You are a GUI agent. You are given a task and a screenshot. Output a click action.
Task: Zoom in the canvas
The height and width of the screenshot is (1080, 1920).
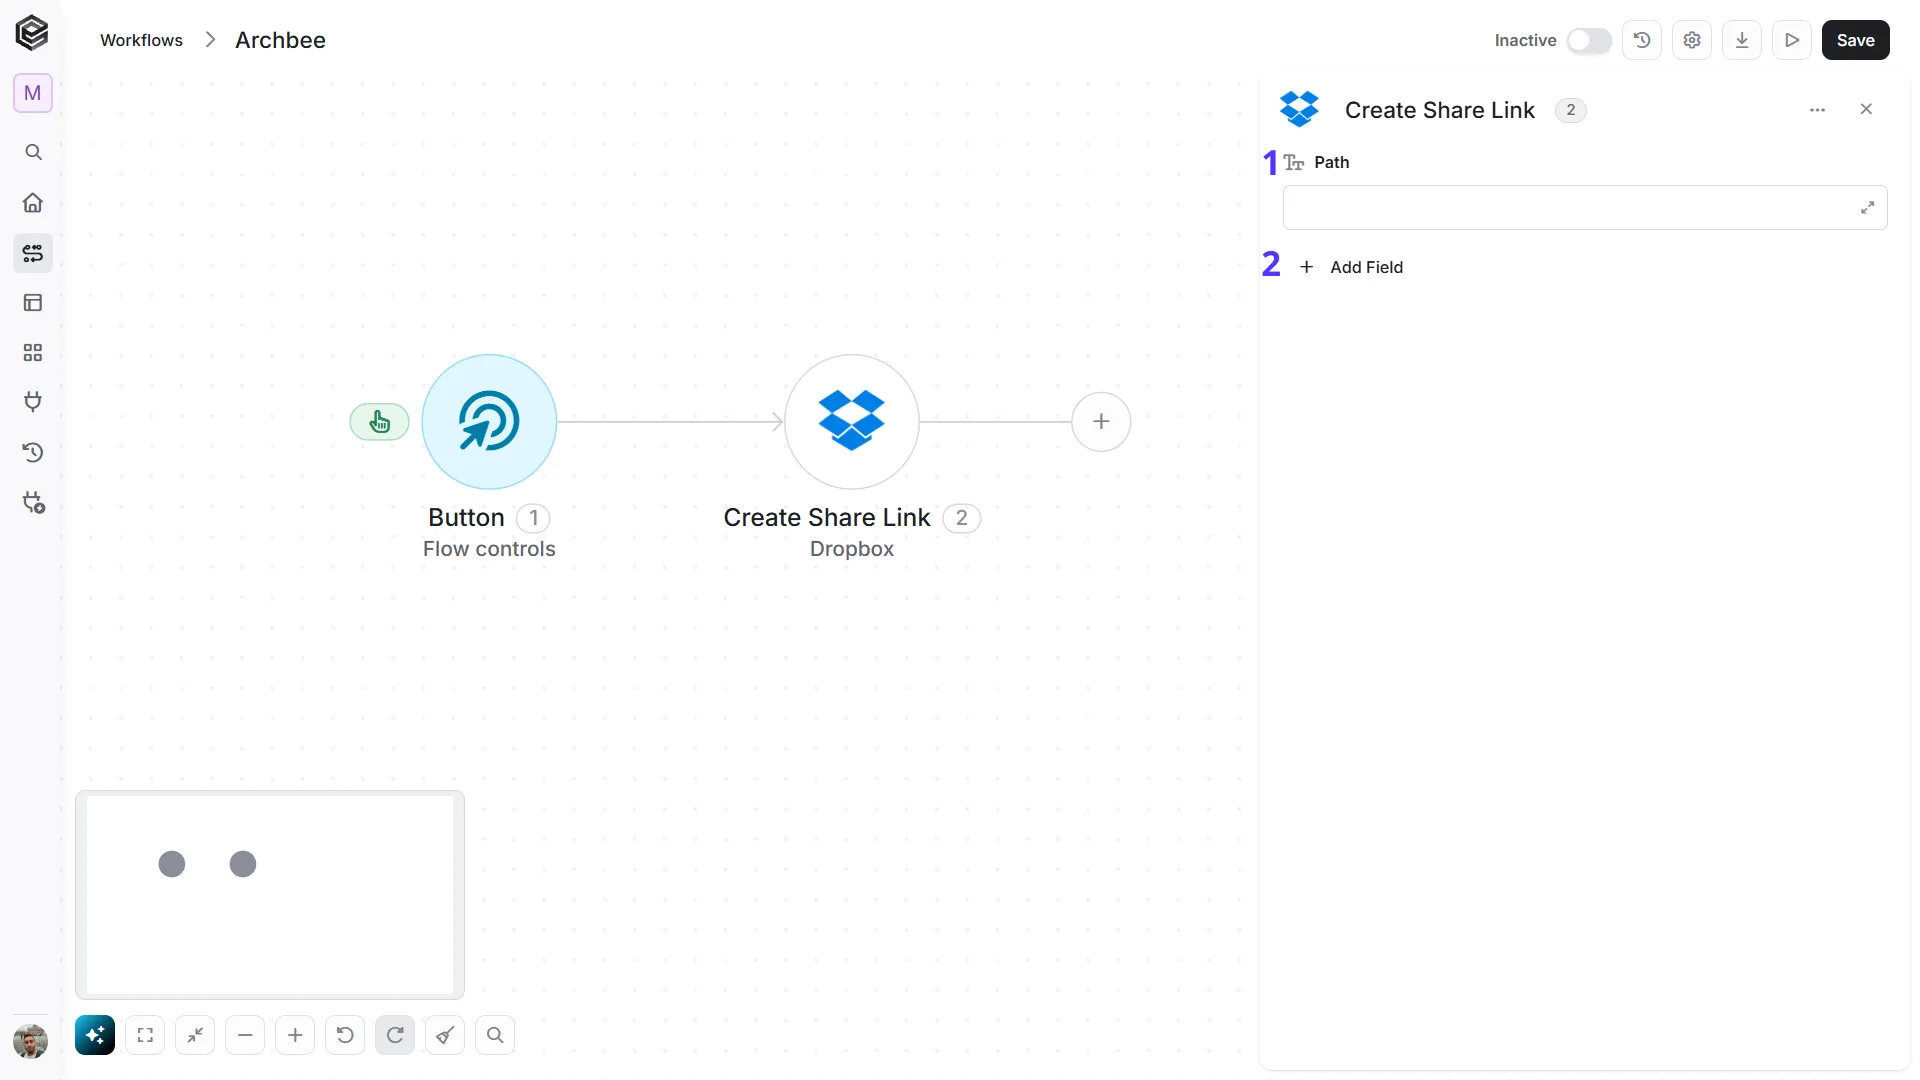tap(295, 1035)
